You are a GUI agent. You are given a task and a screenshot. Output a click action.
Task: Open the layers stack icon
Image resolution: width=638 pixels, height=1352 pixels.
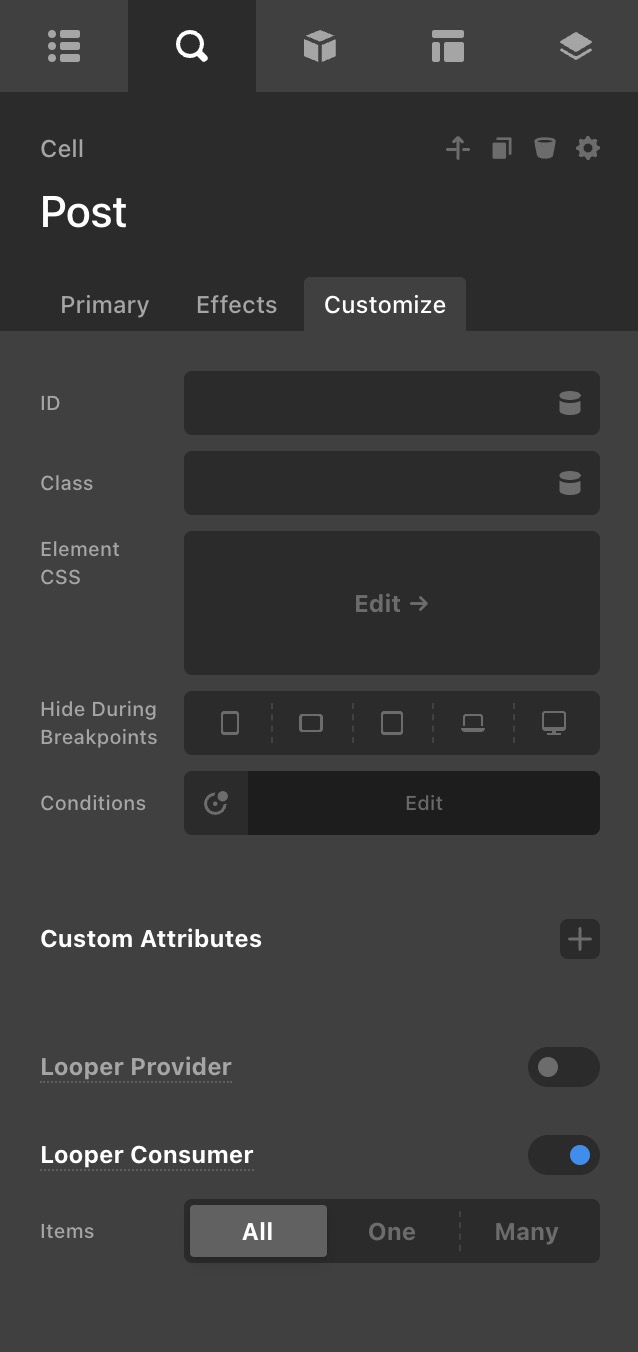[575, 46]
